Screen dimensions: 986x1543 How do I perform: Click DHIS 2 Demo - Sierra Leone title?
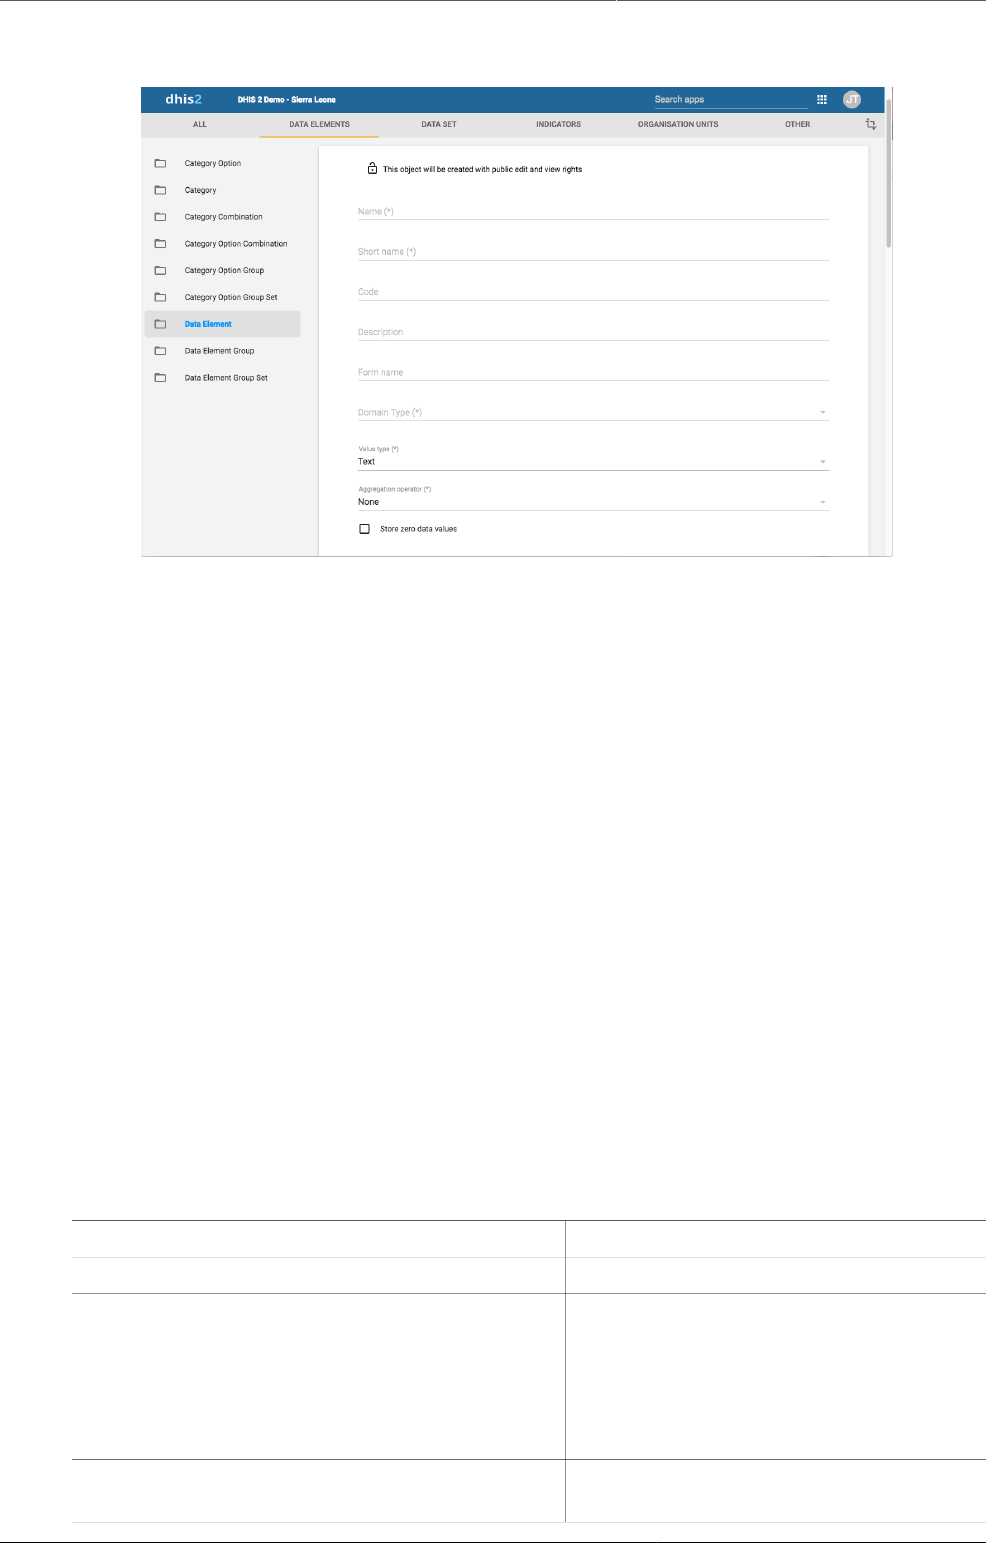[x=286, y=100]
